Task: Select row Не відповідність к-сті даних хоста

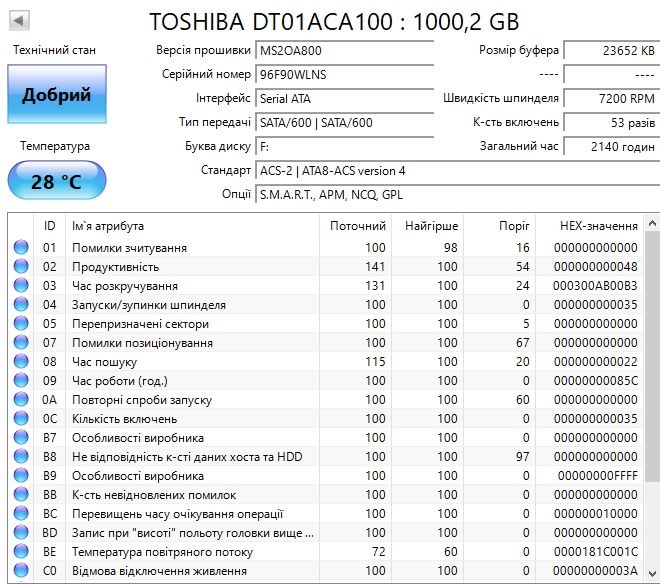Action: [x=325, y=456]
